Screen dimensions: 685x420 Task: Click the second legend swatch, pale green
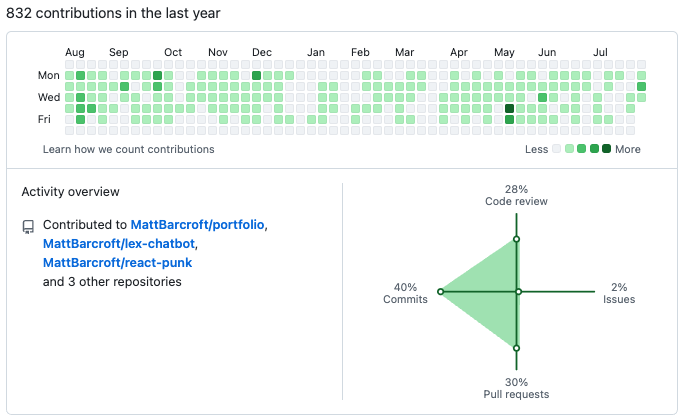pyautogui.click(x=569, y=149)
